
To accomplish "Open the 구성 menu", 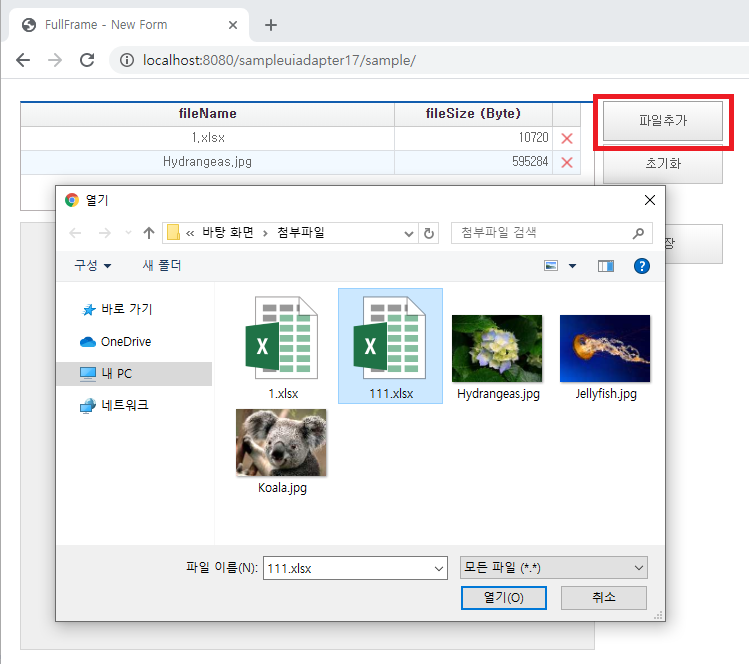I will 92,266.
